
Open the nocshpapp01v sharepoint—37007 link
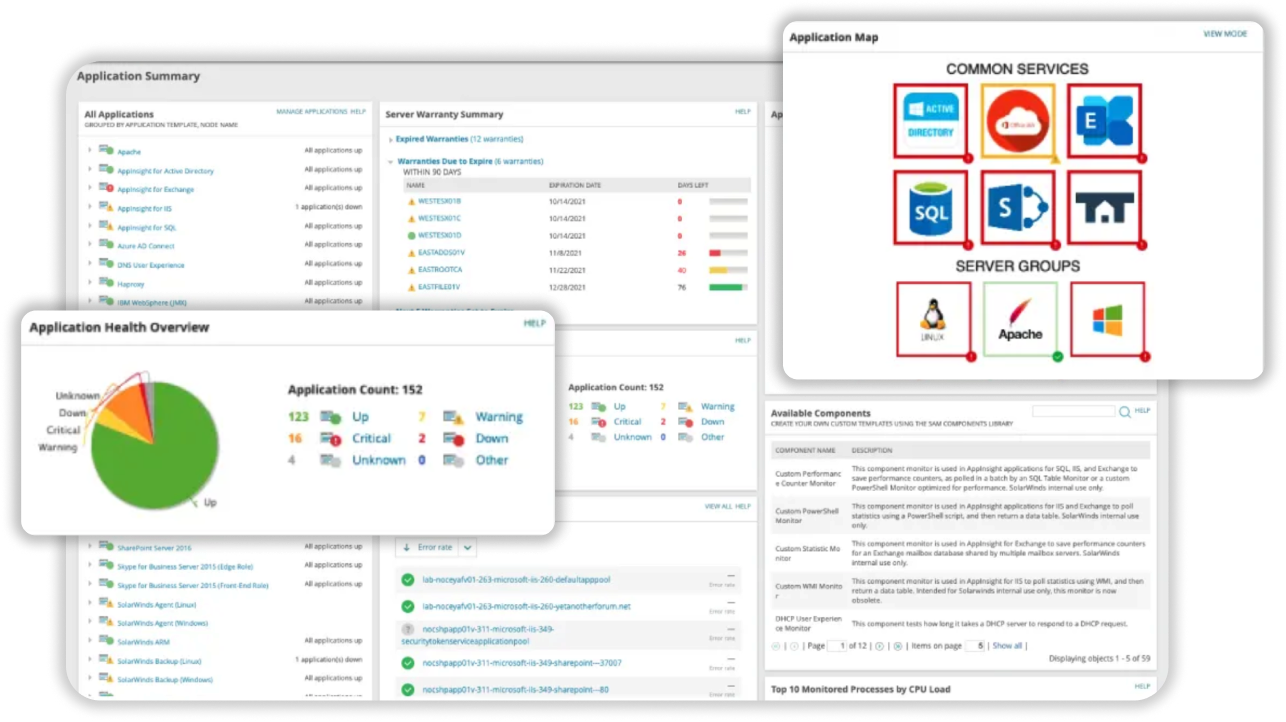click(x=521, y=663)
